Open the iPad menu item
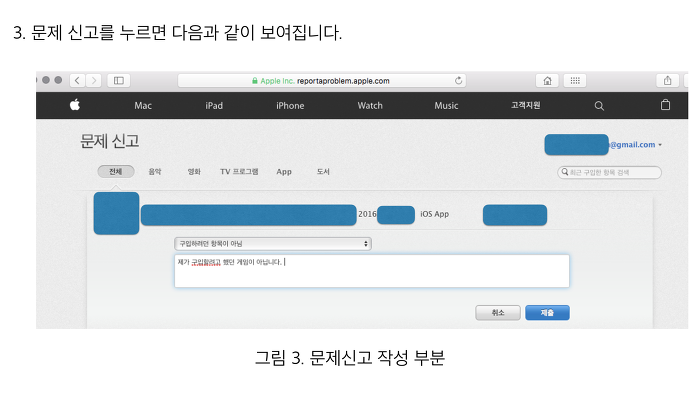 214,106
